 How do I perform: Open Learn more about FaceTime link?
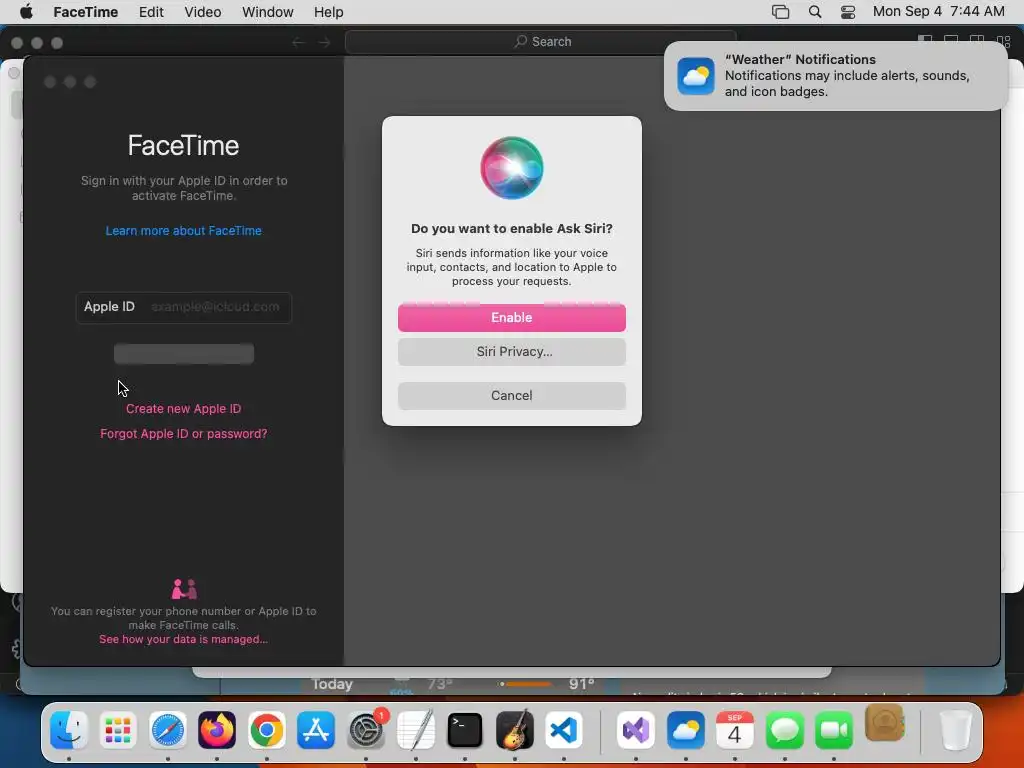coord(184,231)
